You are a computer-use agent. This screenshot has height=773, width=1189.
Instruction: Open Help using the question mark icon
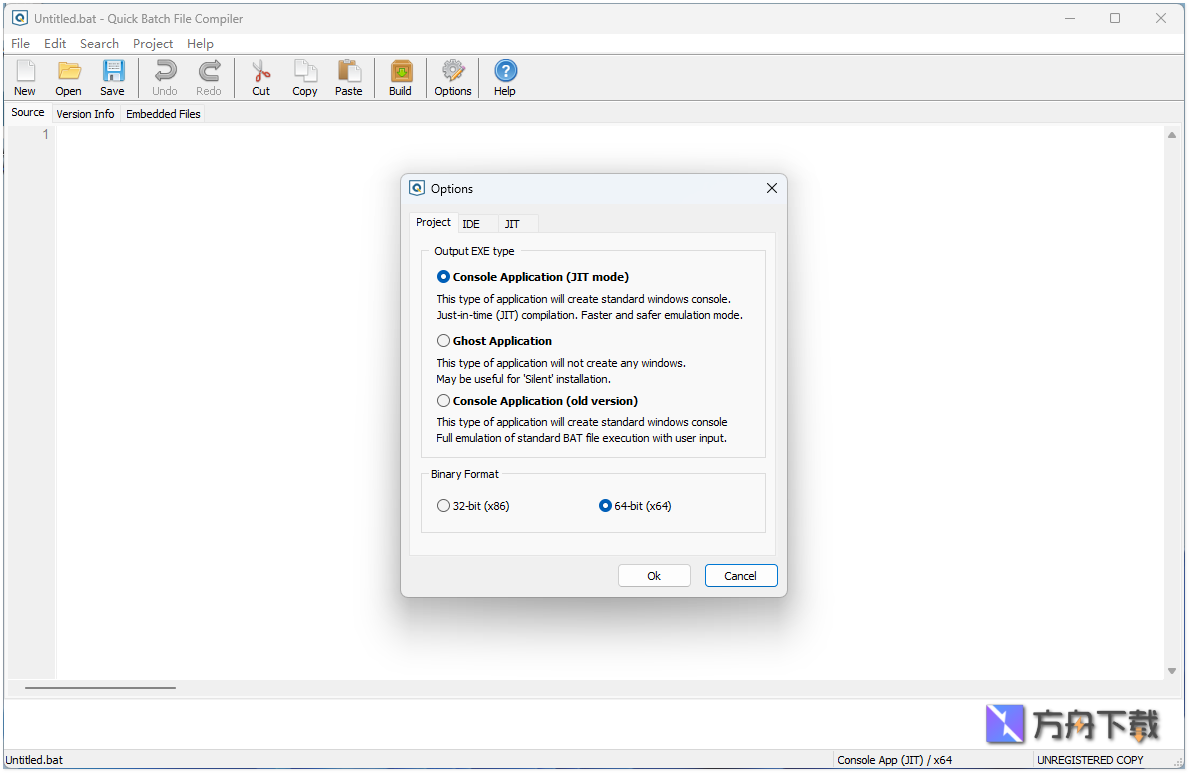pyautogui.click(x=505, y=77)
